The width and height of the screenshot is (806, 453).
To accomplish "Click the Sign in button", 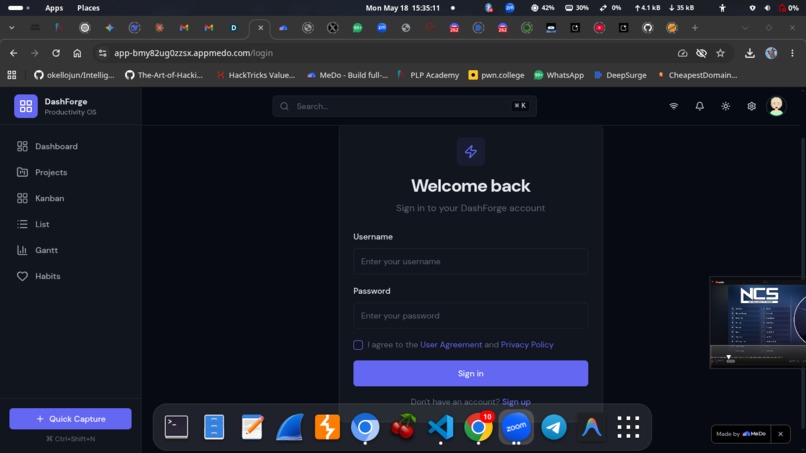I will [x=470, y=373].
